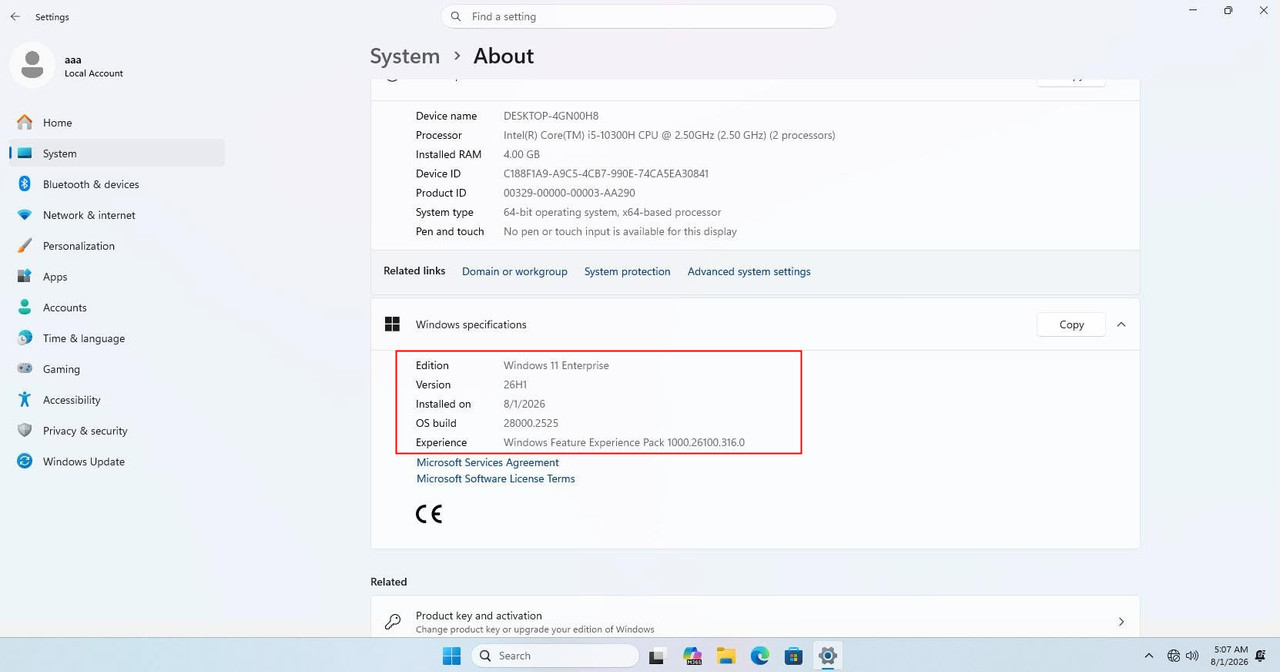The height and width of the screenshot is (672, 1280).
Task: Show hidden system tray icons
Action: (x=1148, y=656)
